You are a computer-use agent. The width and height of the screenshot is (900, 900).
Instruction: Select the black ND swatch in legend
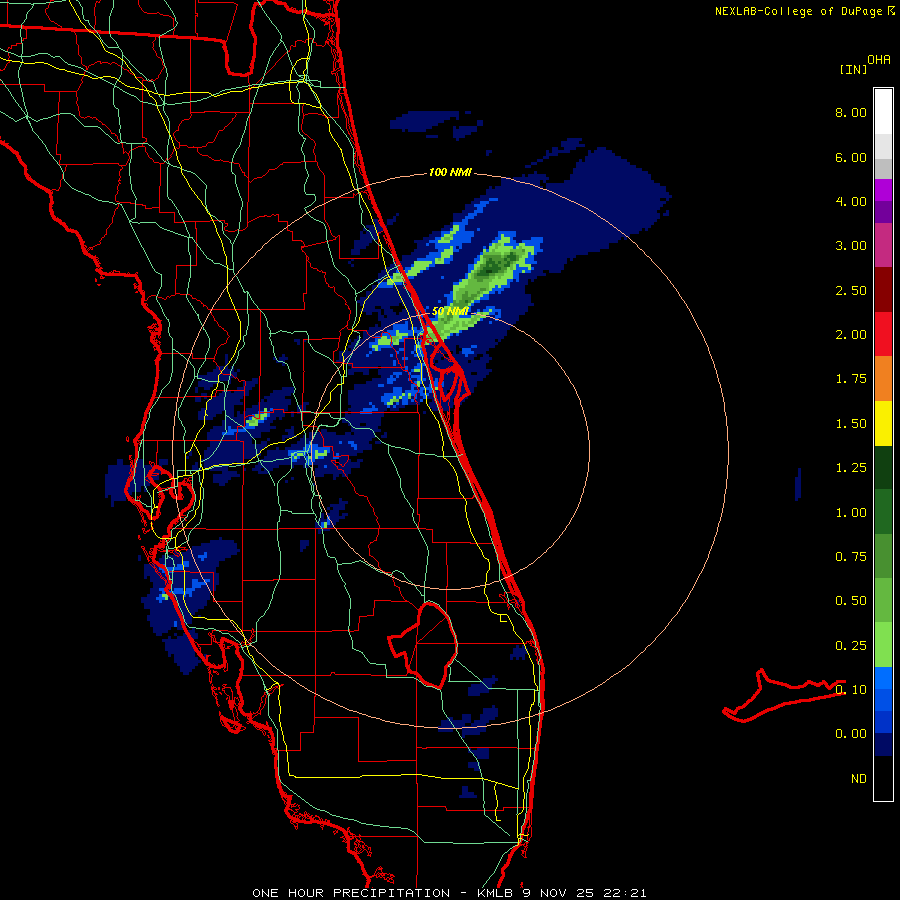(x=883, y=778)
